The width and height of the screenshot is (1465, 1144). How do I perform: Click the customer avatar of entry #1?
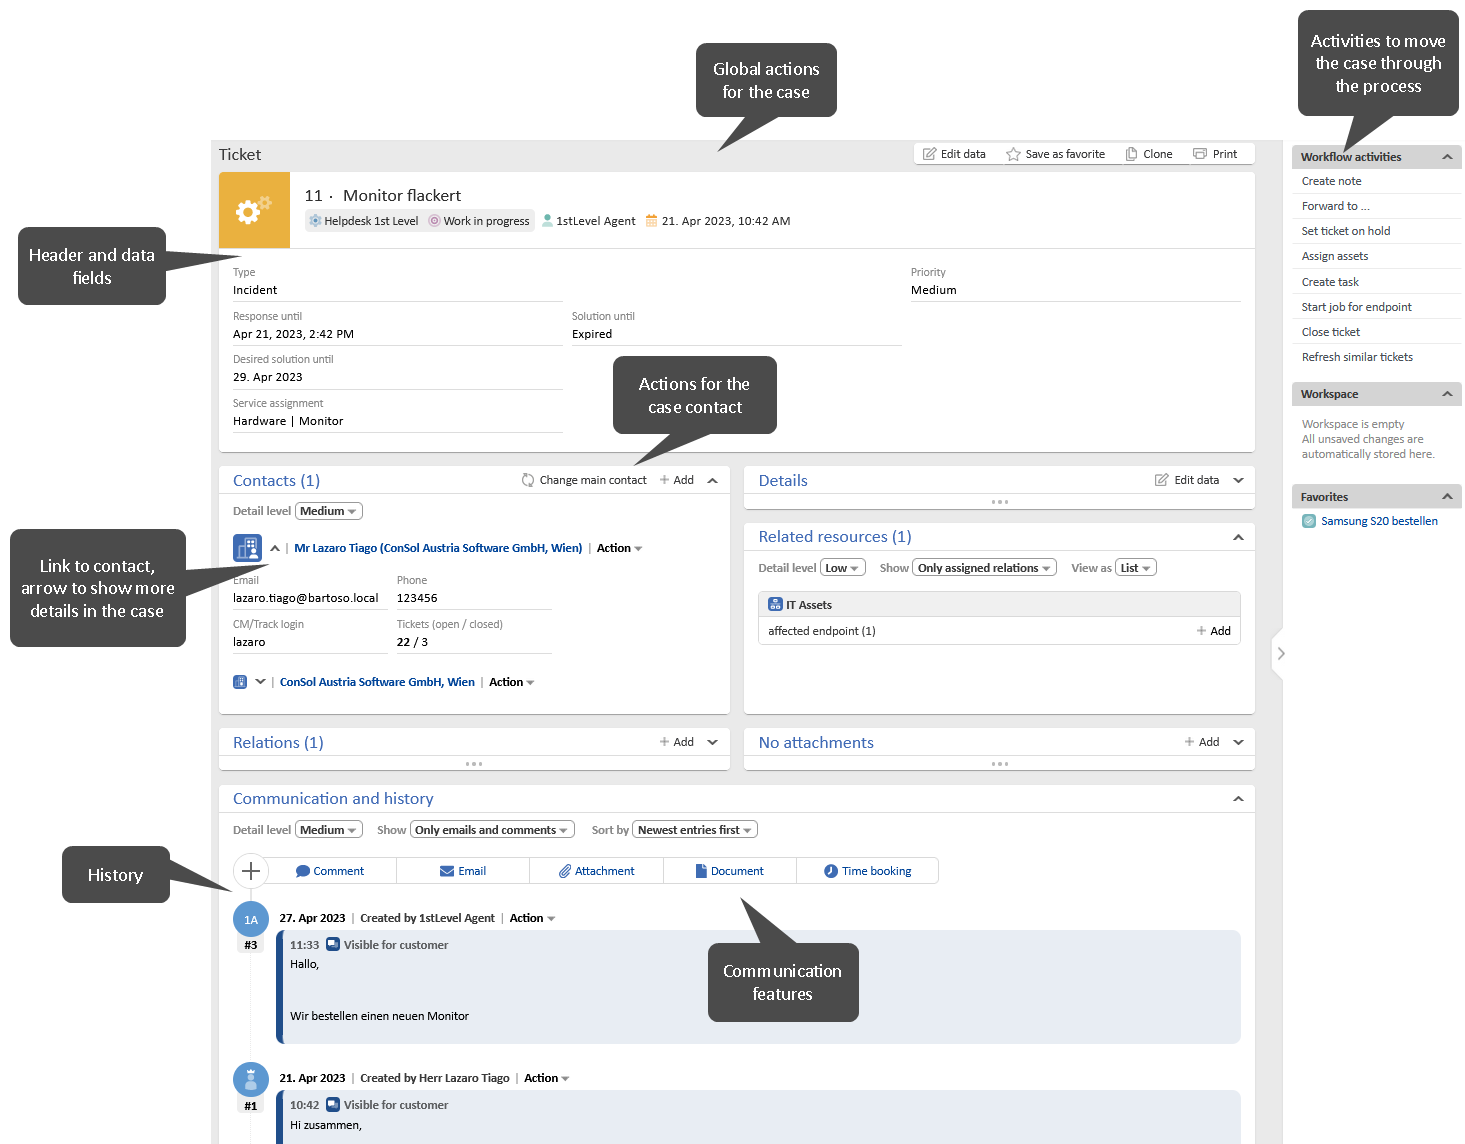pos(251,1080)
